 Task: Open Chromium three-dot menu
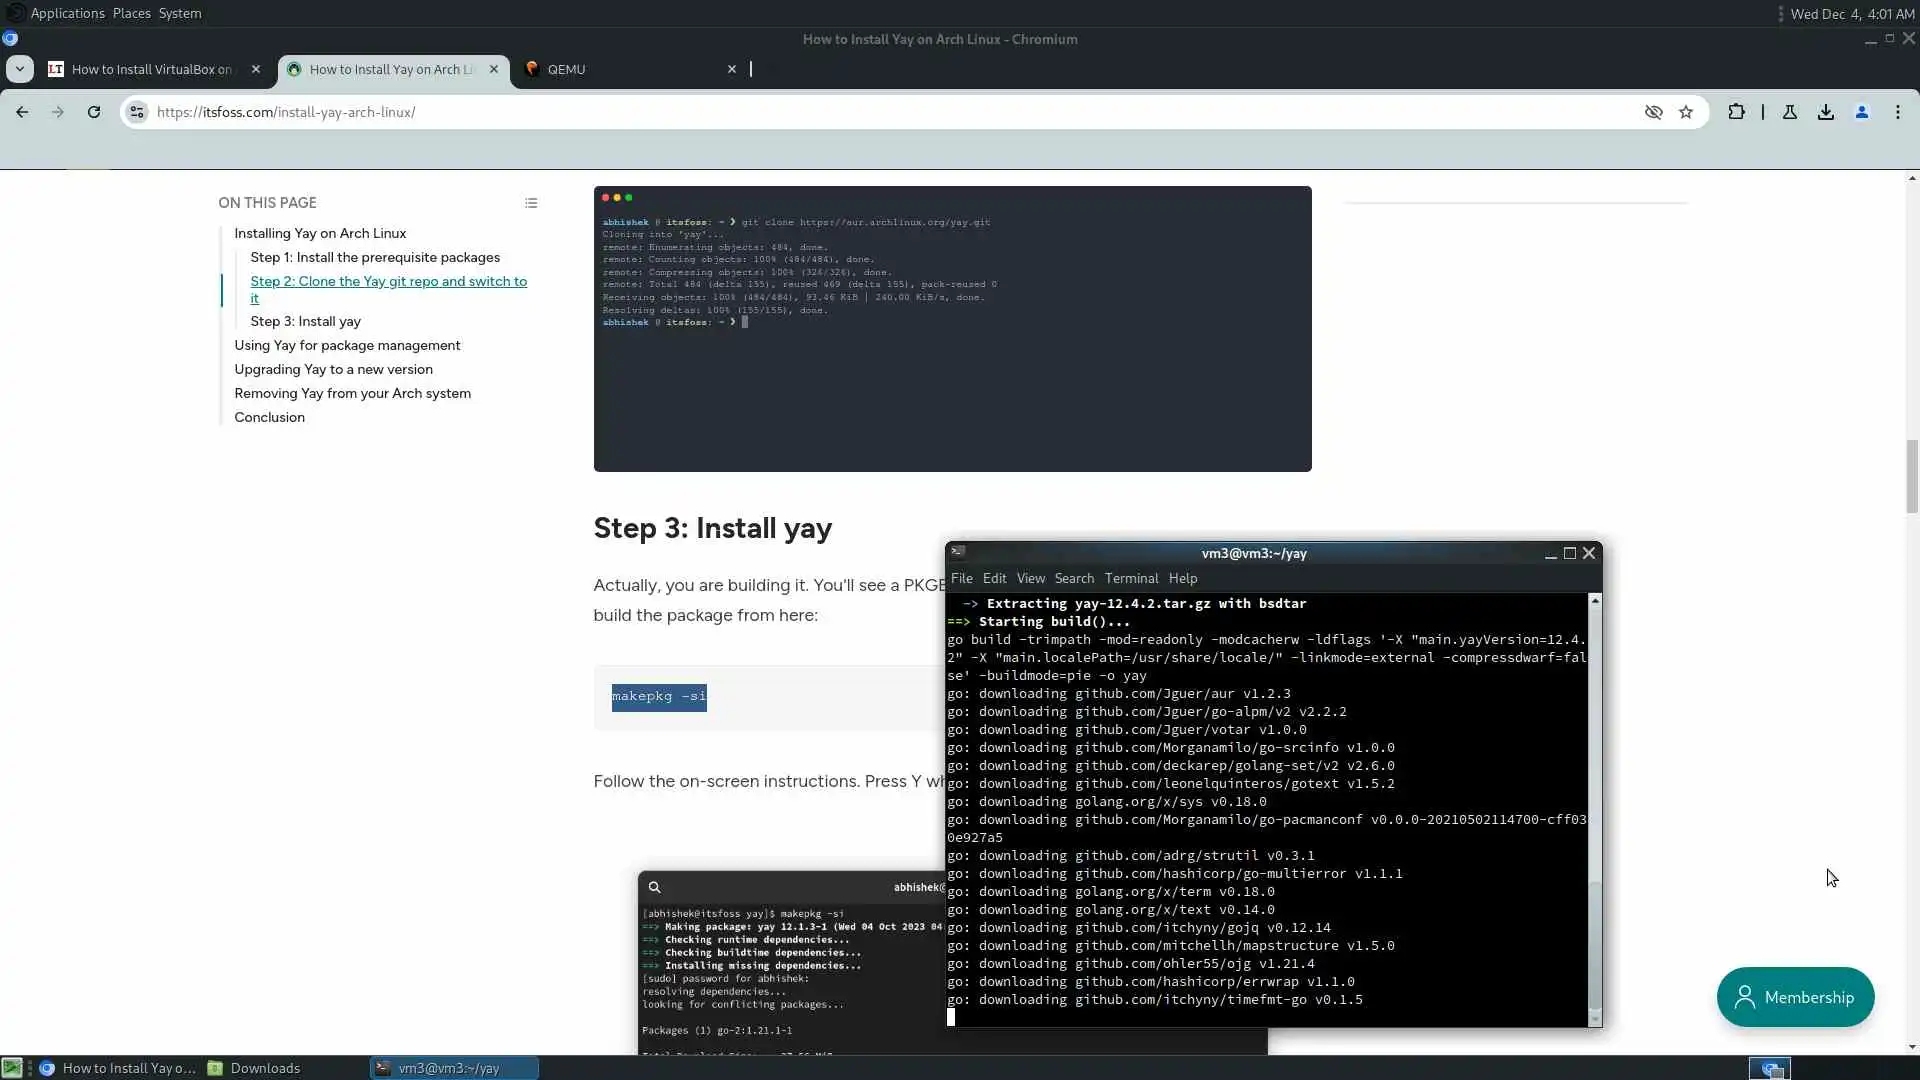pos(1898,112)
